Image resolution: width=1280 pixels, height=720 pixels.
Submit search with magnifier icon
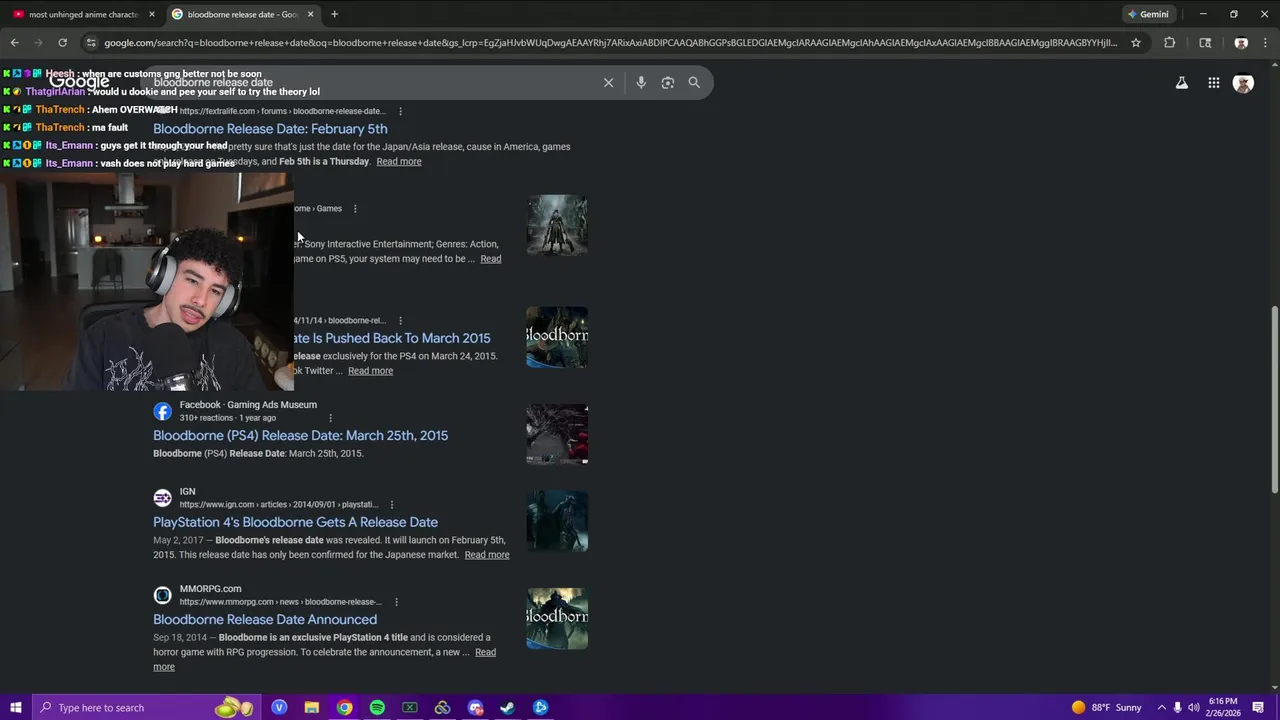point(694,83)
